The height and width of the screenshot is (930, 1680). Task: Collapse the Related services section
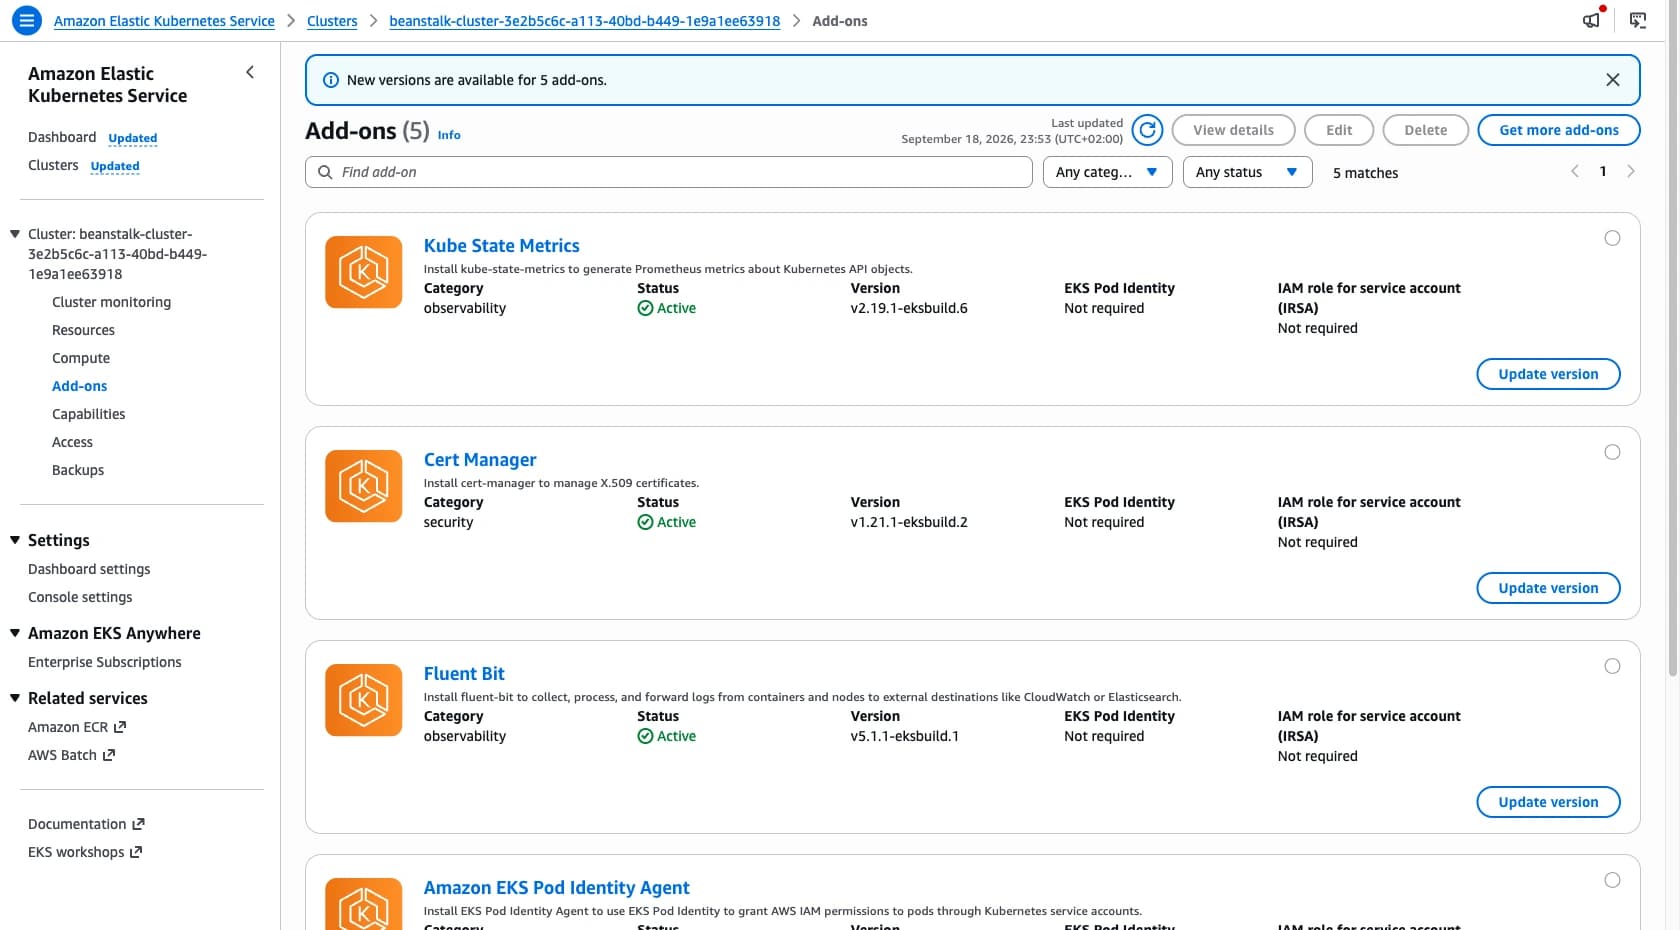(15, 698)
